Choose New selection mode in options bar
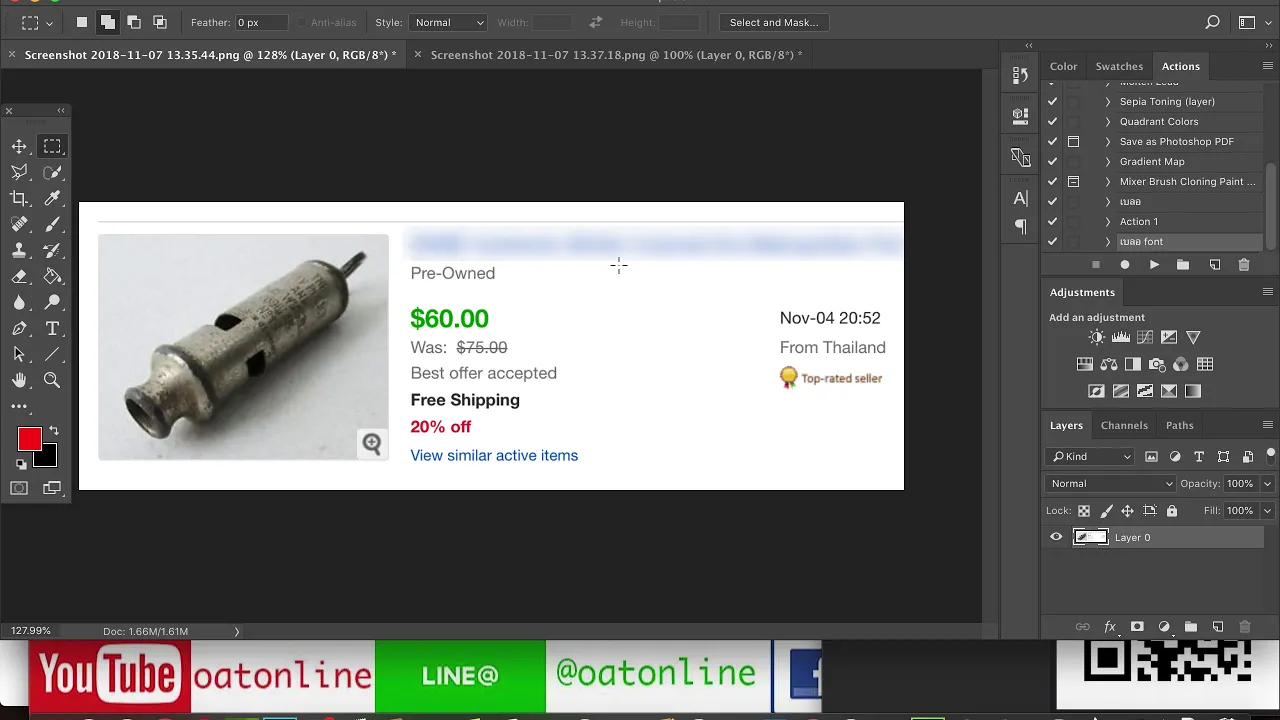 [82, 22]
